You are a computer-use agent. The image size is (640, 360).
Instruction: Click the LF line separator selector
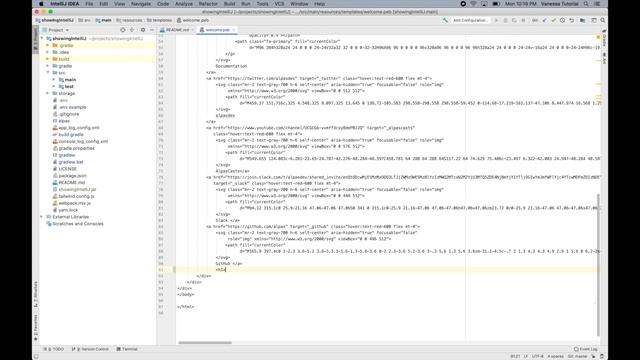tap(526, 356)
